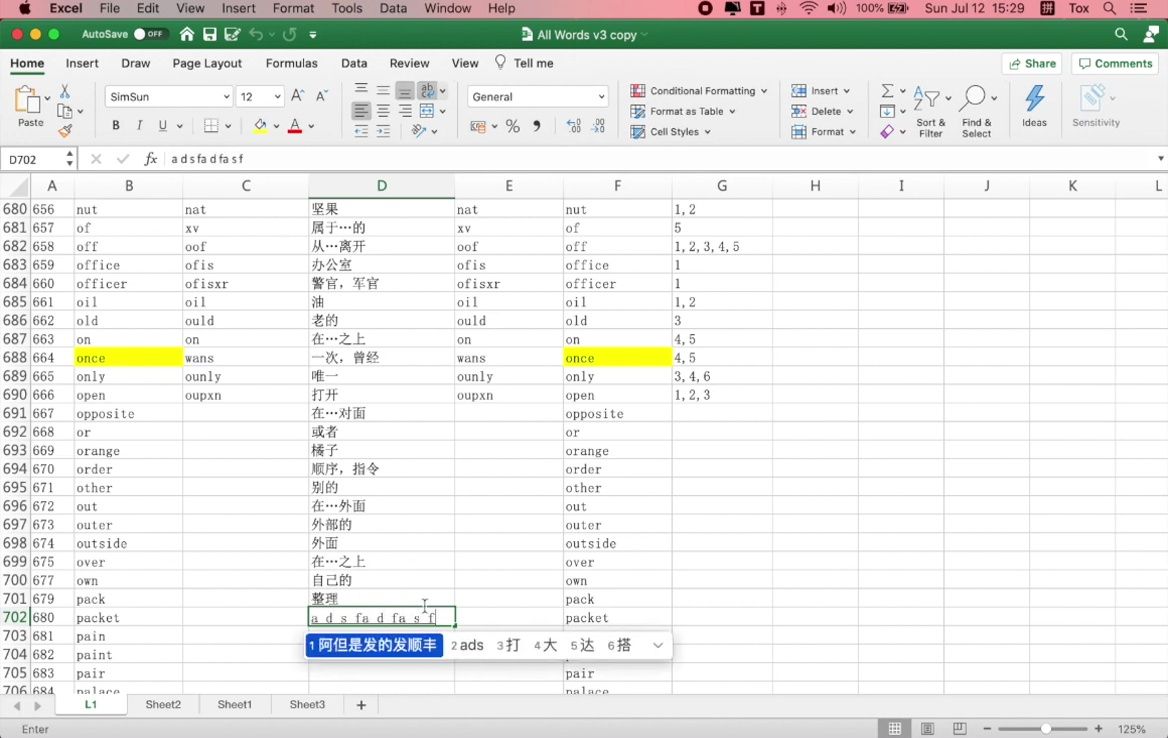
Task: Open Ideas lightning icon
Action: point(1034,98)
